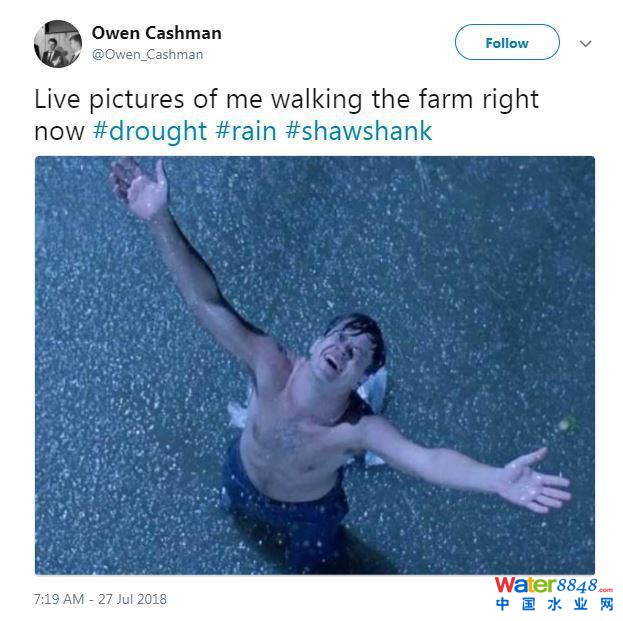
Task: Open the @Owen_Cashman handle link
Action: [x=147, y=54]
